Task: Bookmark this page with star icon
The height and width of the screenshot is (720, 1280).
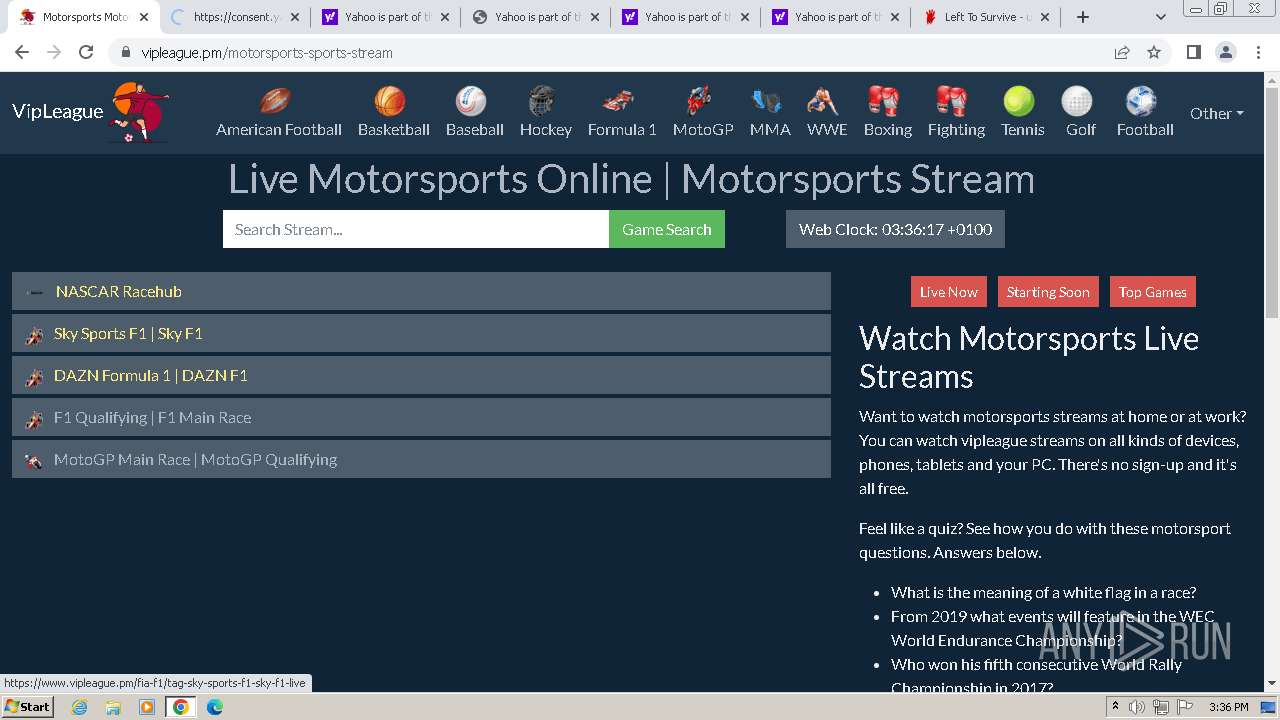Action: tap(1154, 52)
